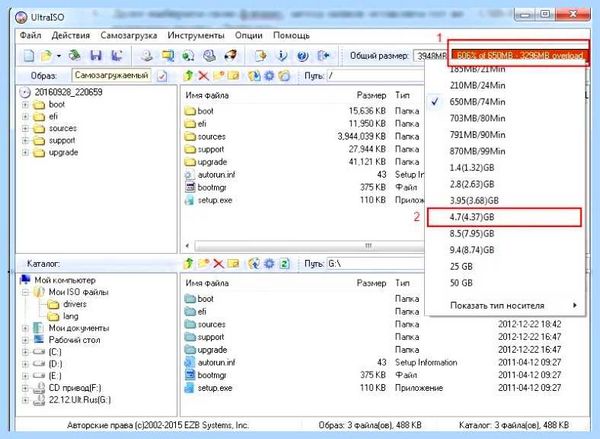Click the red media size overload bar
The height and width of the screenshot is (439, 600).
[520, 56]
